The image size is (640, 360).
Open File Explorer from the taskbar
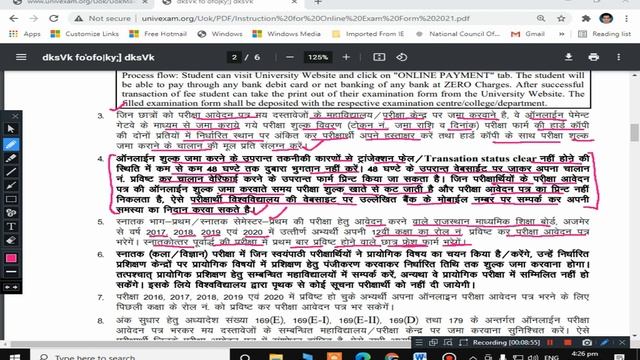(276, 356)
